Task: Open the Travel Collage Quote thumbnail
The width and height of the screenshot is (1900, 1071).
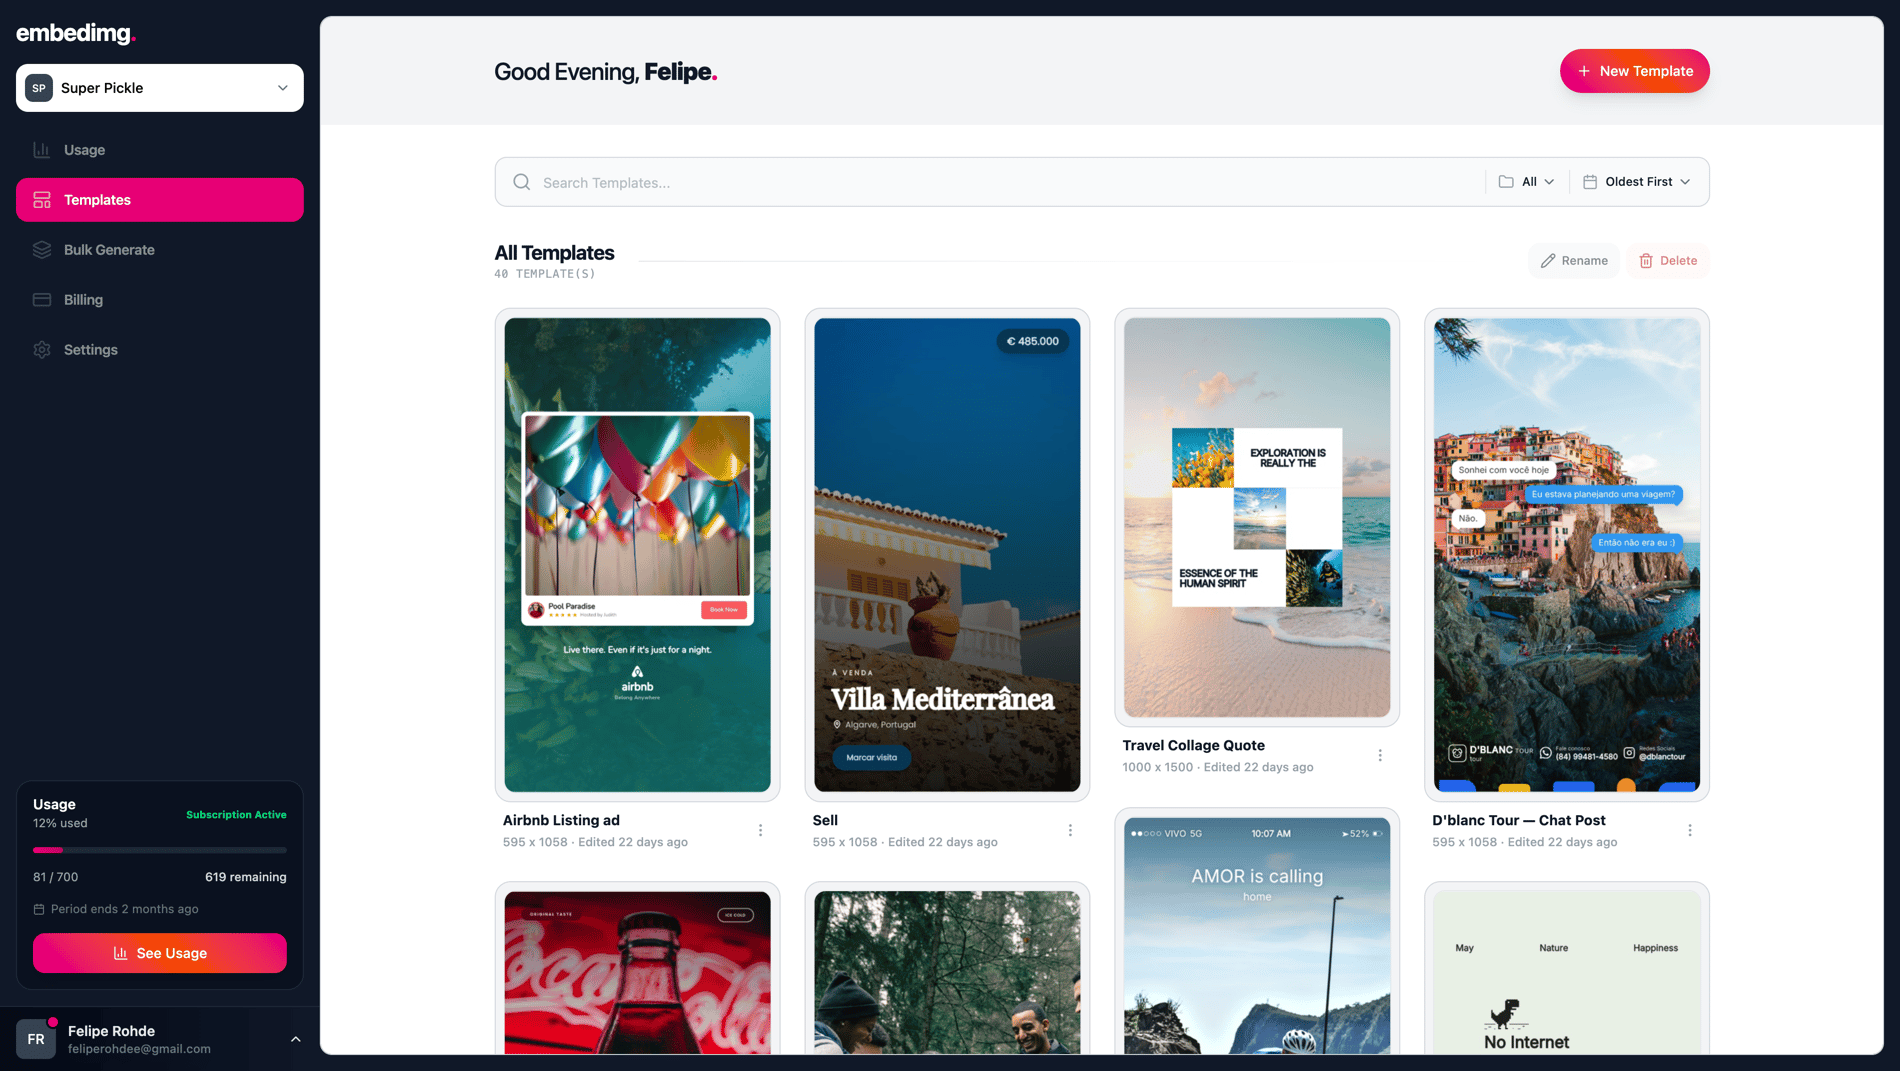Action: tap(1257, 517)
